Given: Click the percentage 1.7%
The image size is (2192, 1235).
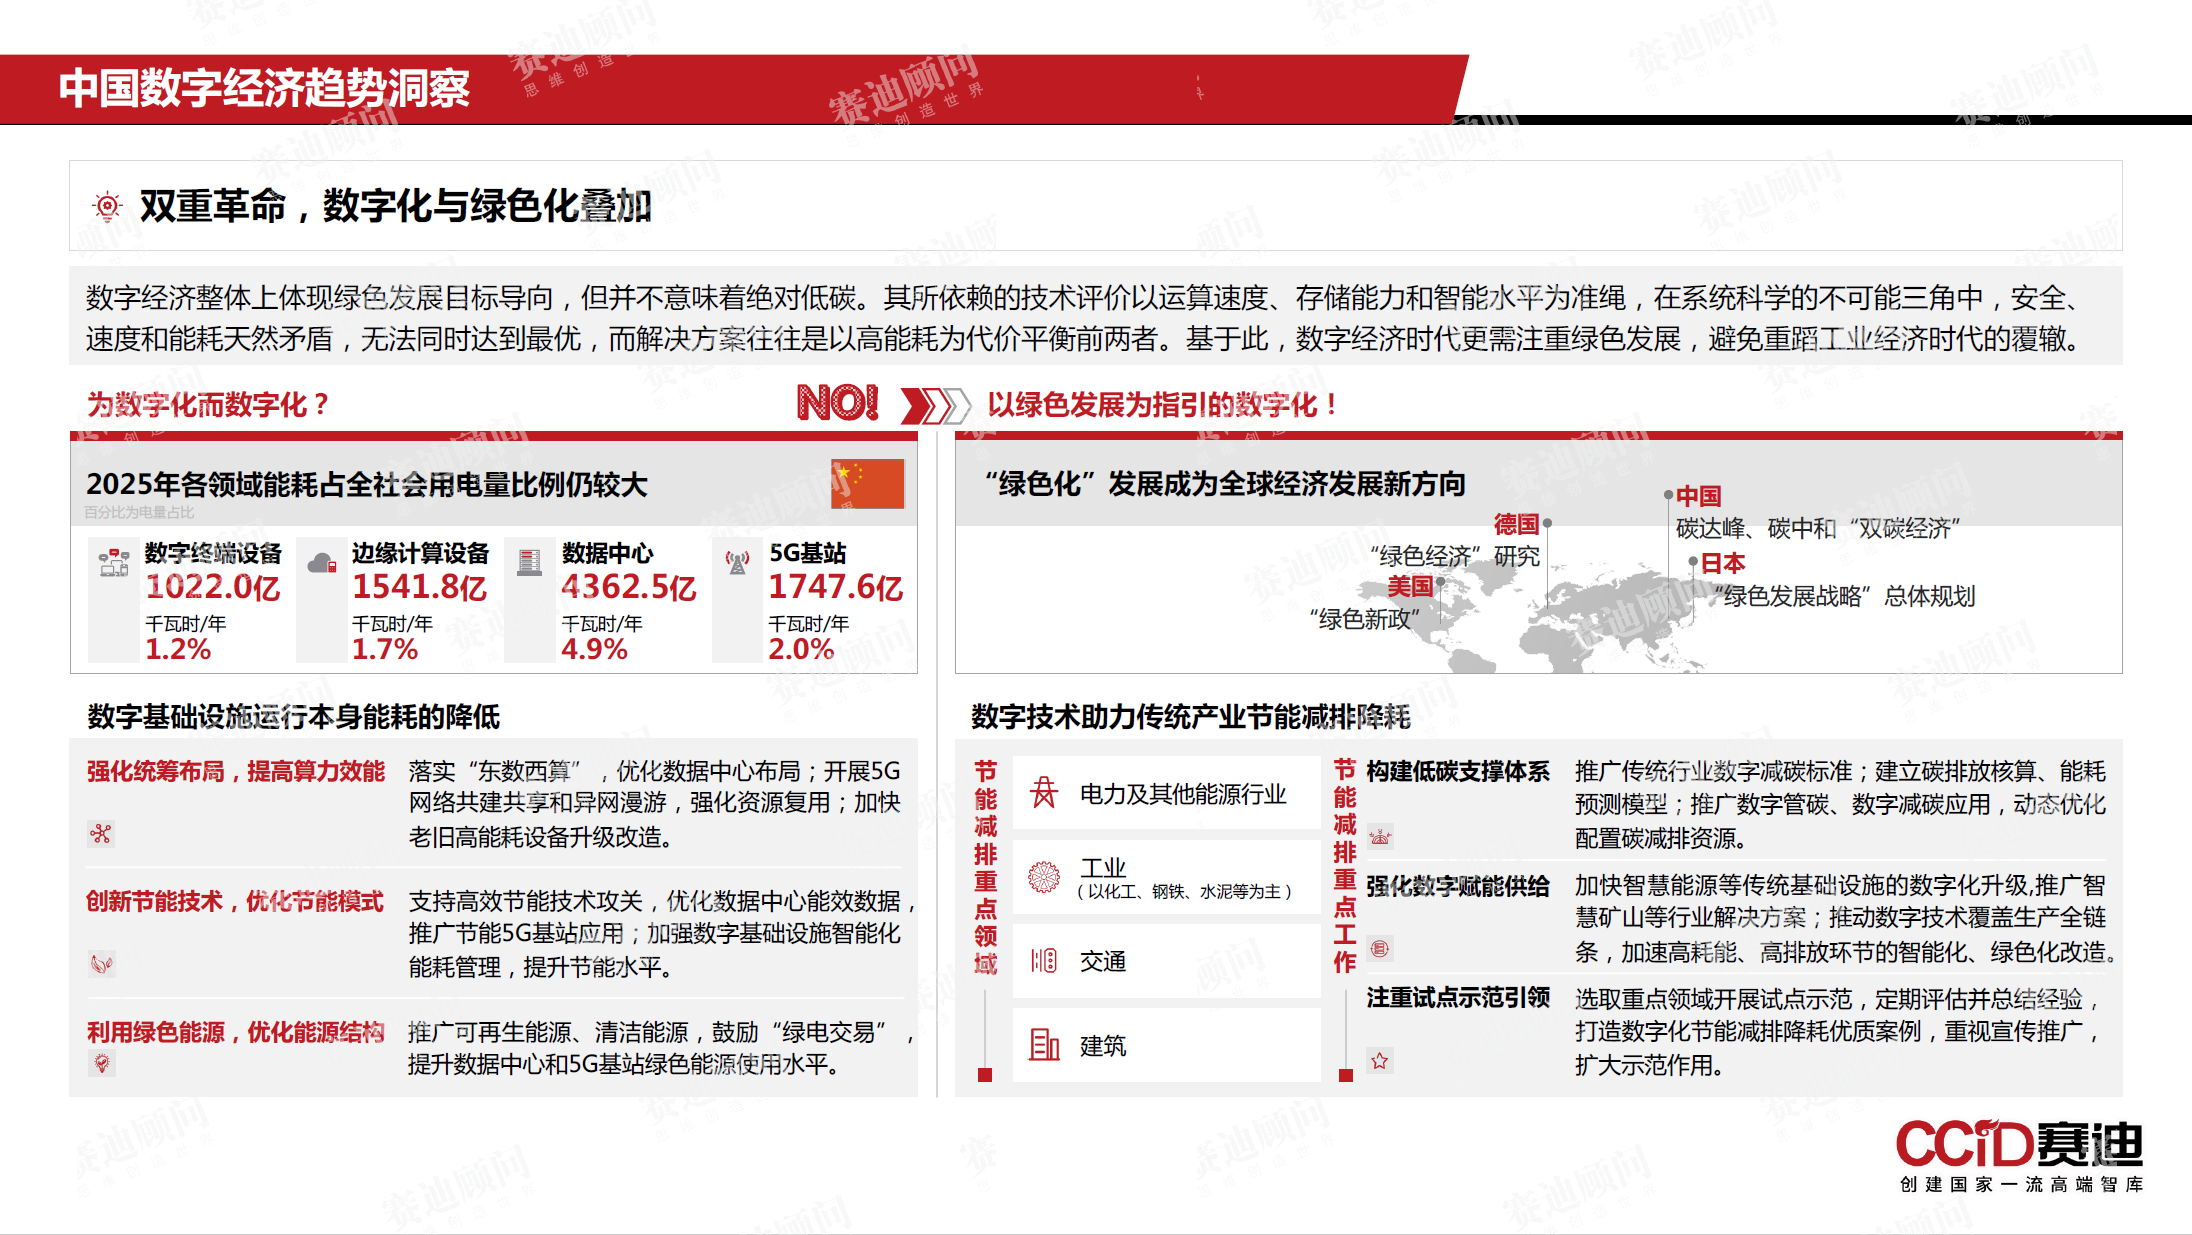Looking at the screenshot, I should tap(385, 650).
